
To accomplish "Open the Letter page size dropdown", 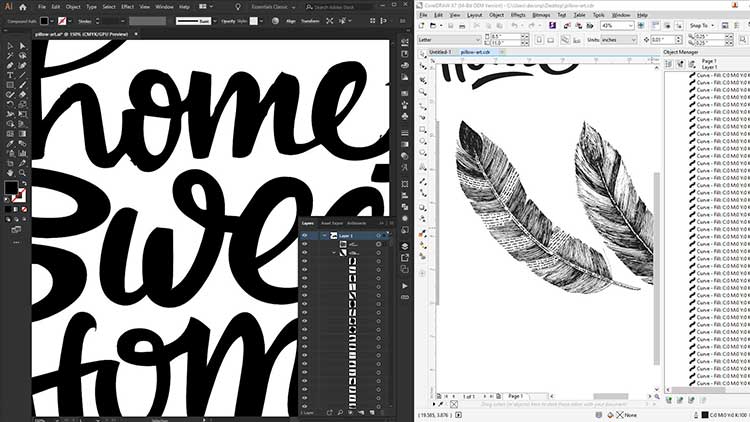I will tap(477, 40).
